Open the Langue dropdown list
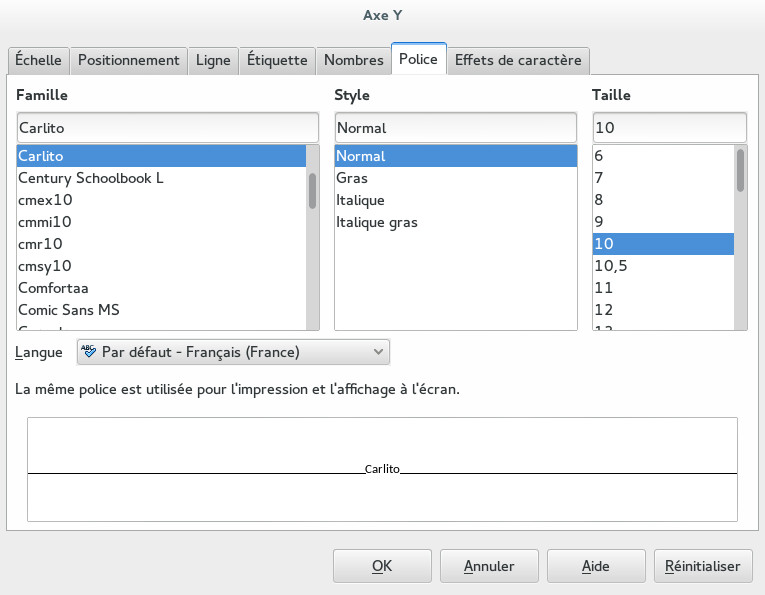The width and height of the screenshot is (765, 595). click(x=377, y=352)
